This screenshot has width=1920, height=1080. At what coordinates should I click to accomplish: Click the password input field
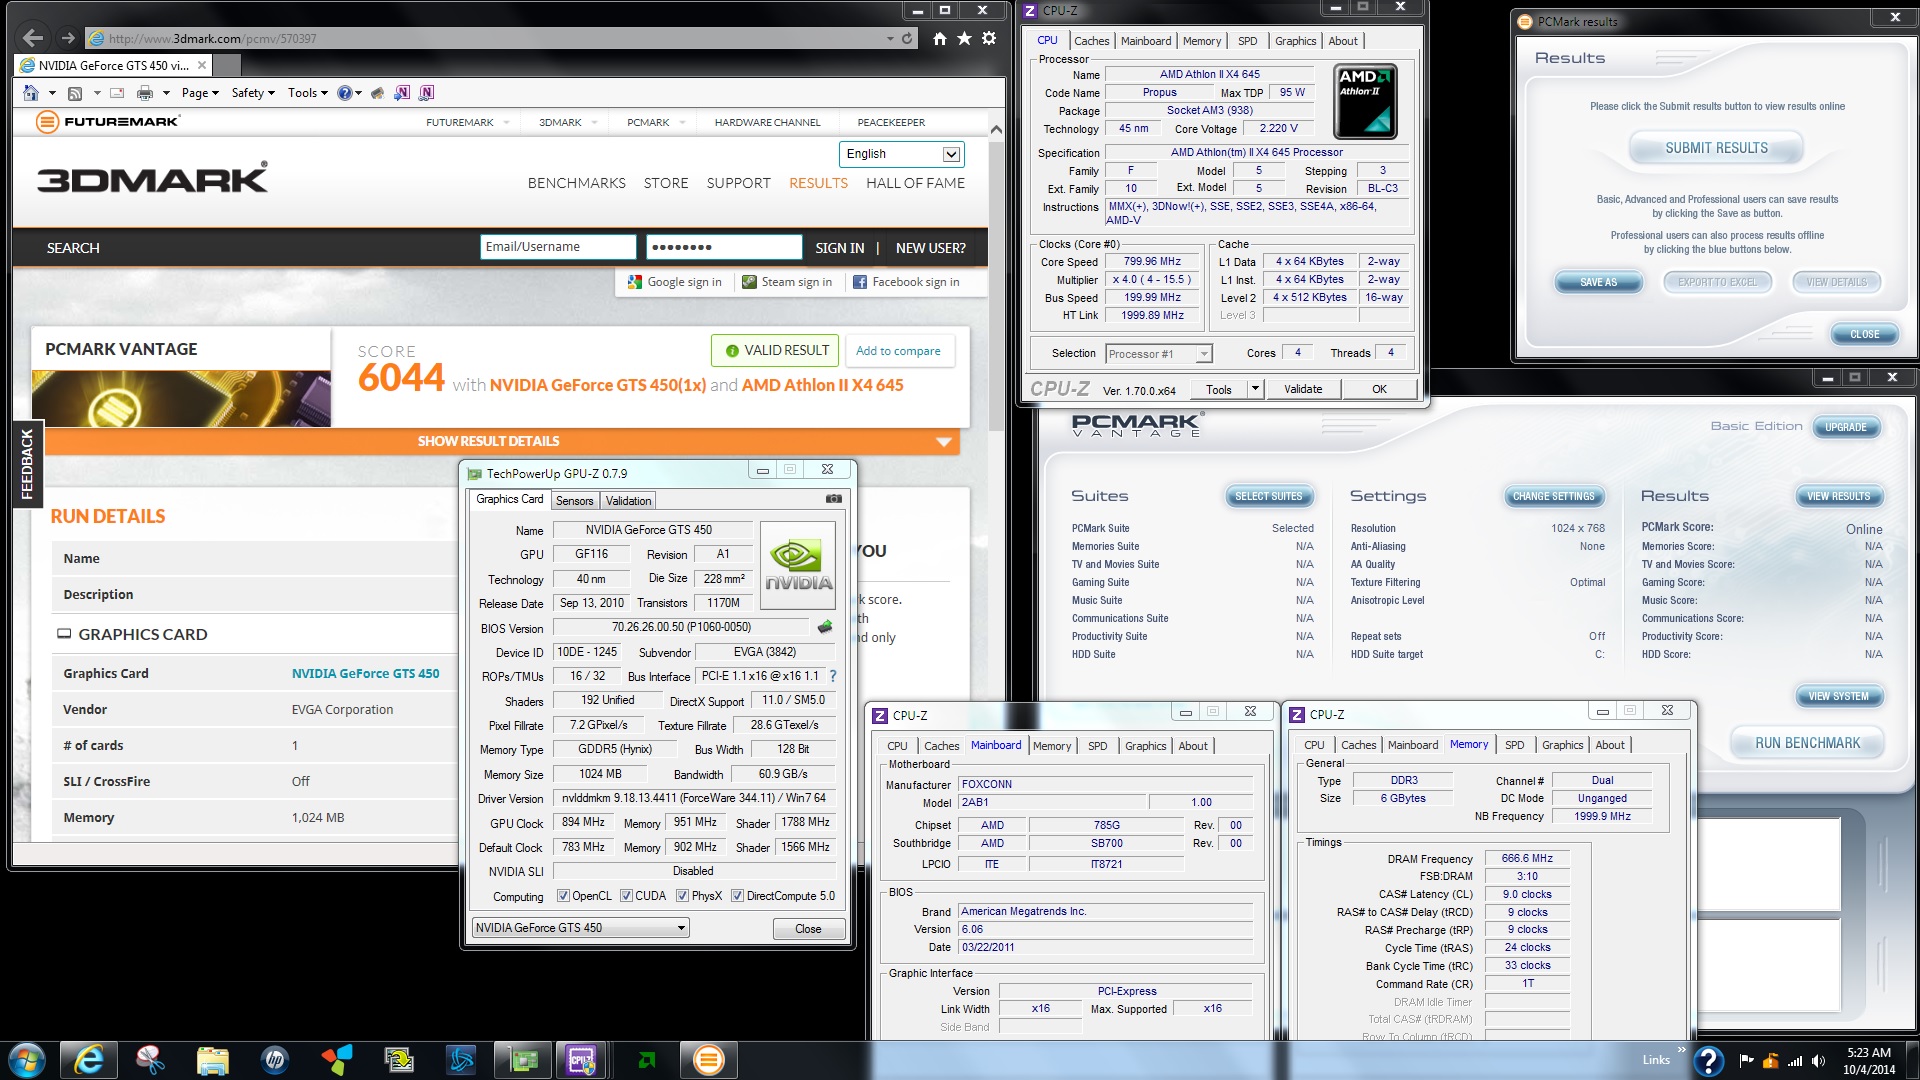tap(724, 247)
